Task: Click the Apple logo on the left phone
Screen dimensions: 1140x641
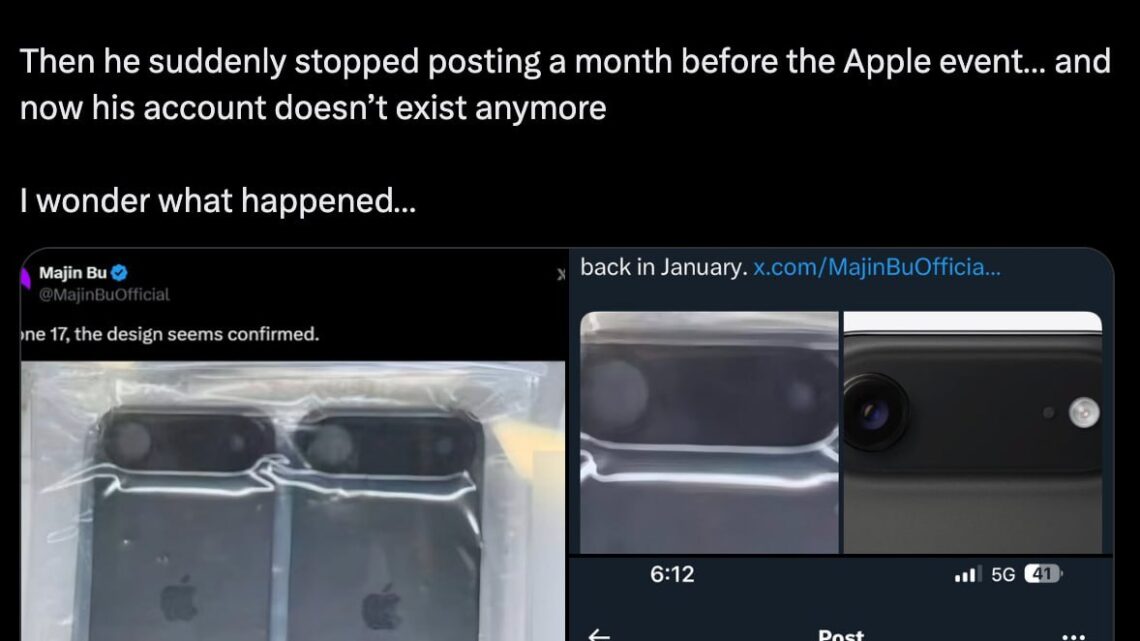Action: tap(179, 600)
